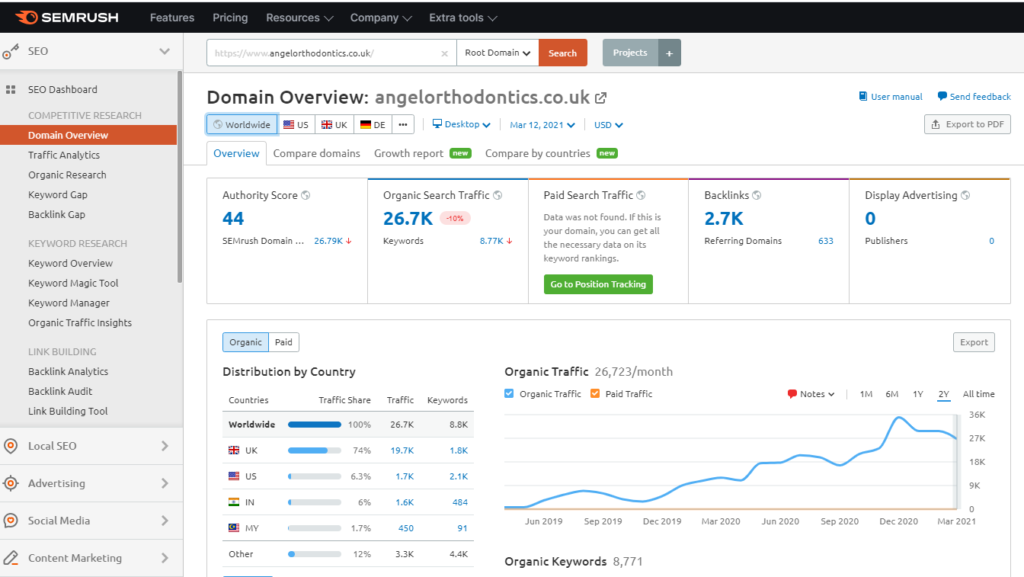Toggle the Paid Traffic checkbox
1024x577 pixels.
point(595,394)
